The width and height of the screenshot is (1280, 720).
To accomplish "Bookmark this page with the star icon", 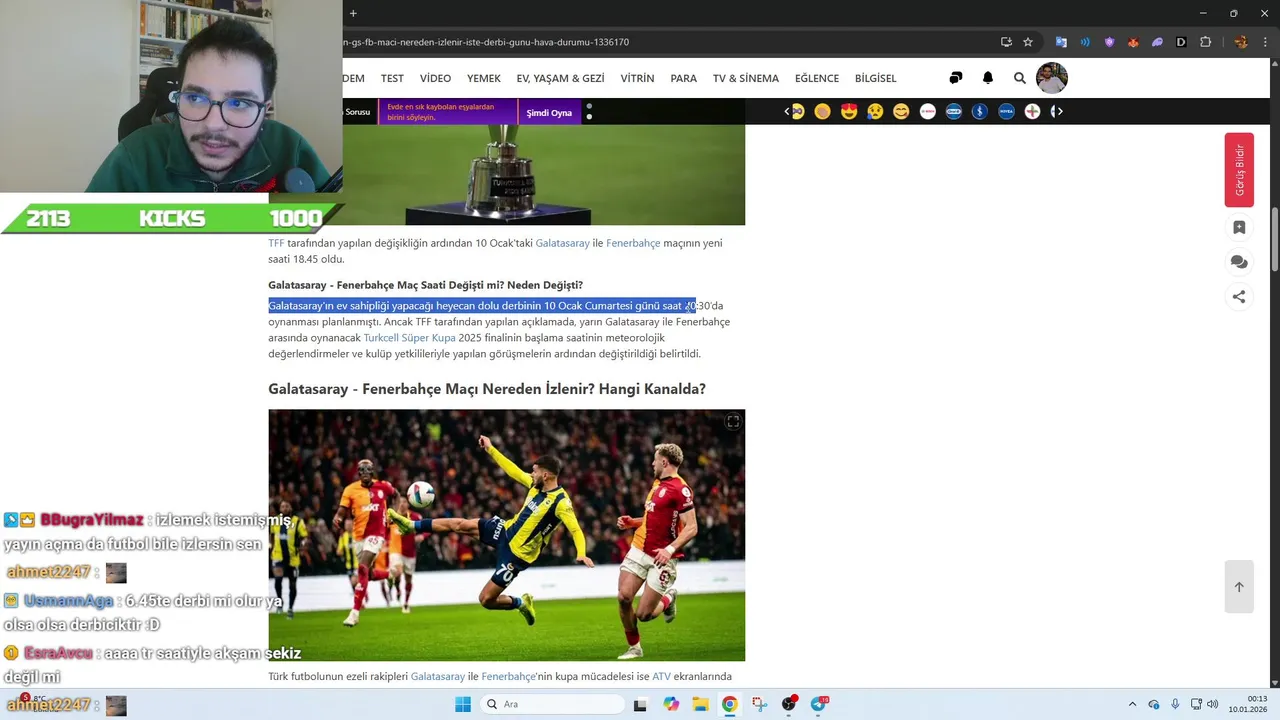I will click(1028, 42).
